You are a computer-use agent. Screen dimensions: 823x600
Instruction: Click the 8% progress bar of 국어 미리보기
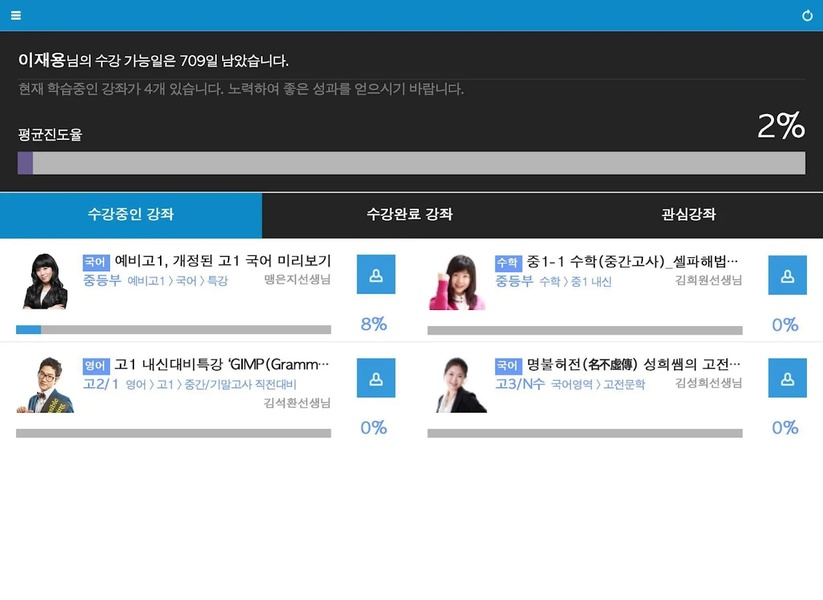pos(173,330)
